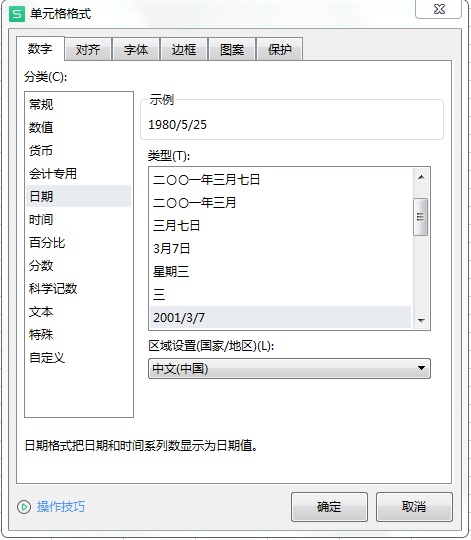Select the 日期 category
471x540 pixels.
click(x=78, y=196)
